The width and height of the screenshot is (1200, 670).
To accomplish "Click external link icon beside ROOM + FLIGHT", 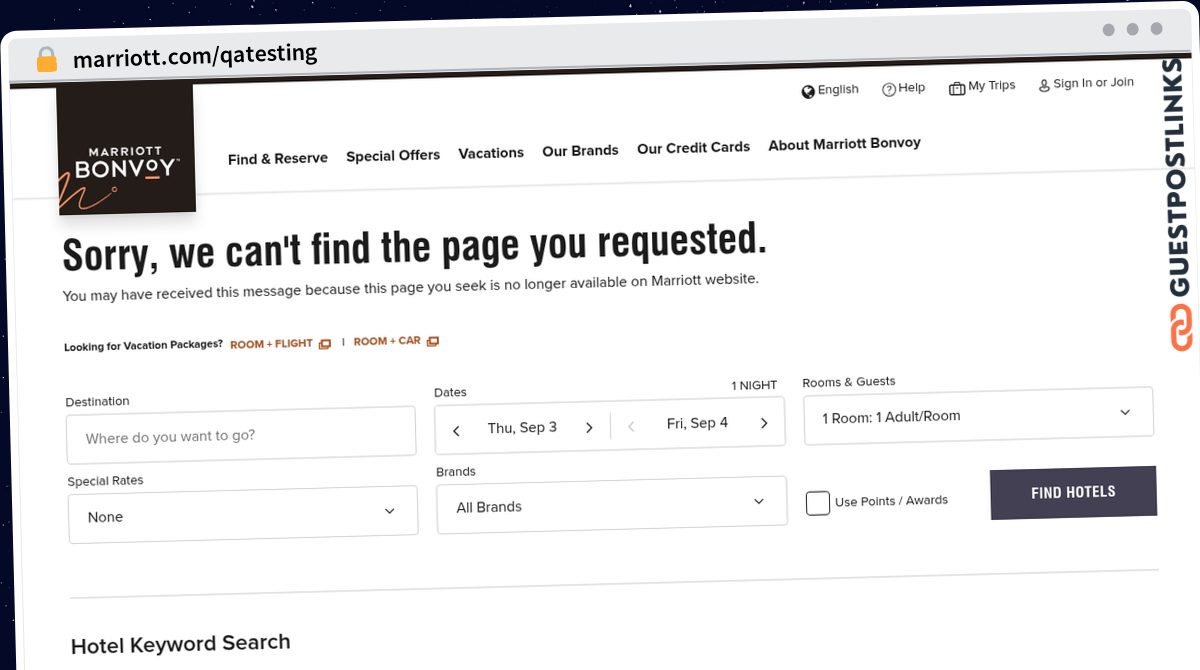I will [x=325, y=344].
